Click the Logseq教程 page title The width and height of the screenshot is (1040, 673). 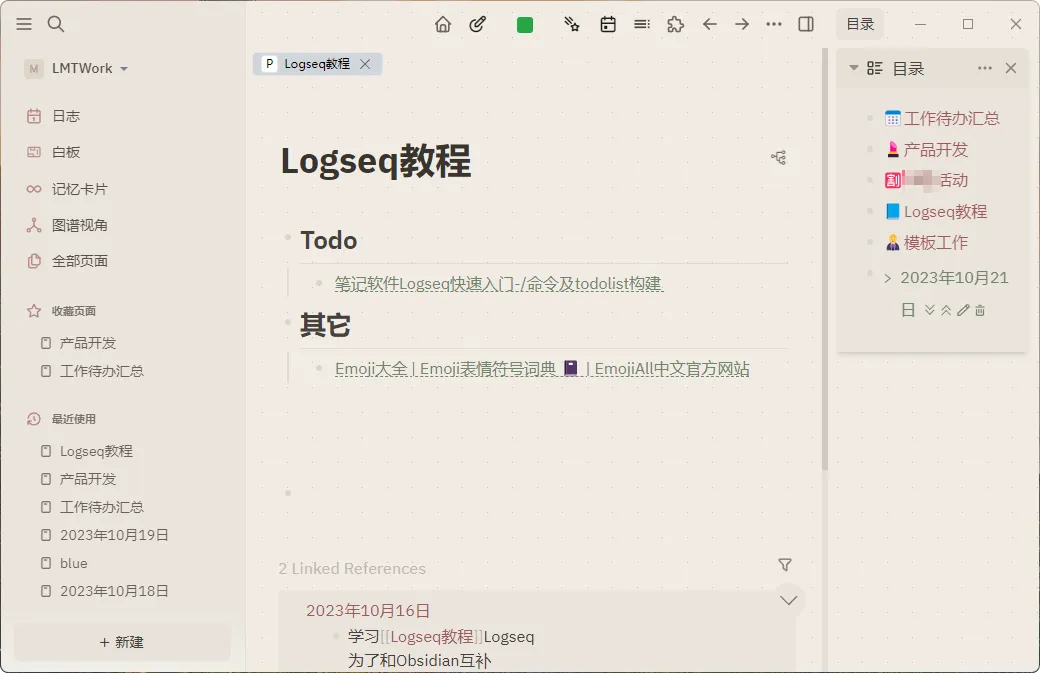(x=376, y=161)
